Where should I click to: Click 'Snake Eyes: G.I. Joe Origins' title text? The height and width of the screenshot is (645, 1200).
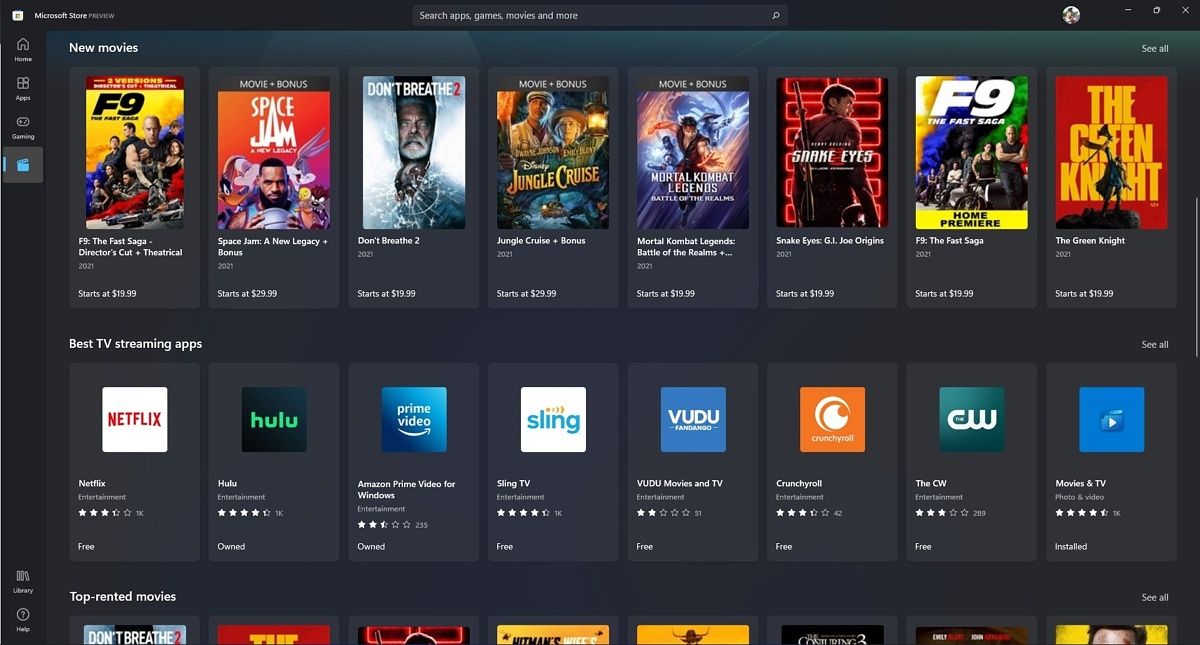click(830, 241)
